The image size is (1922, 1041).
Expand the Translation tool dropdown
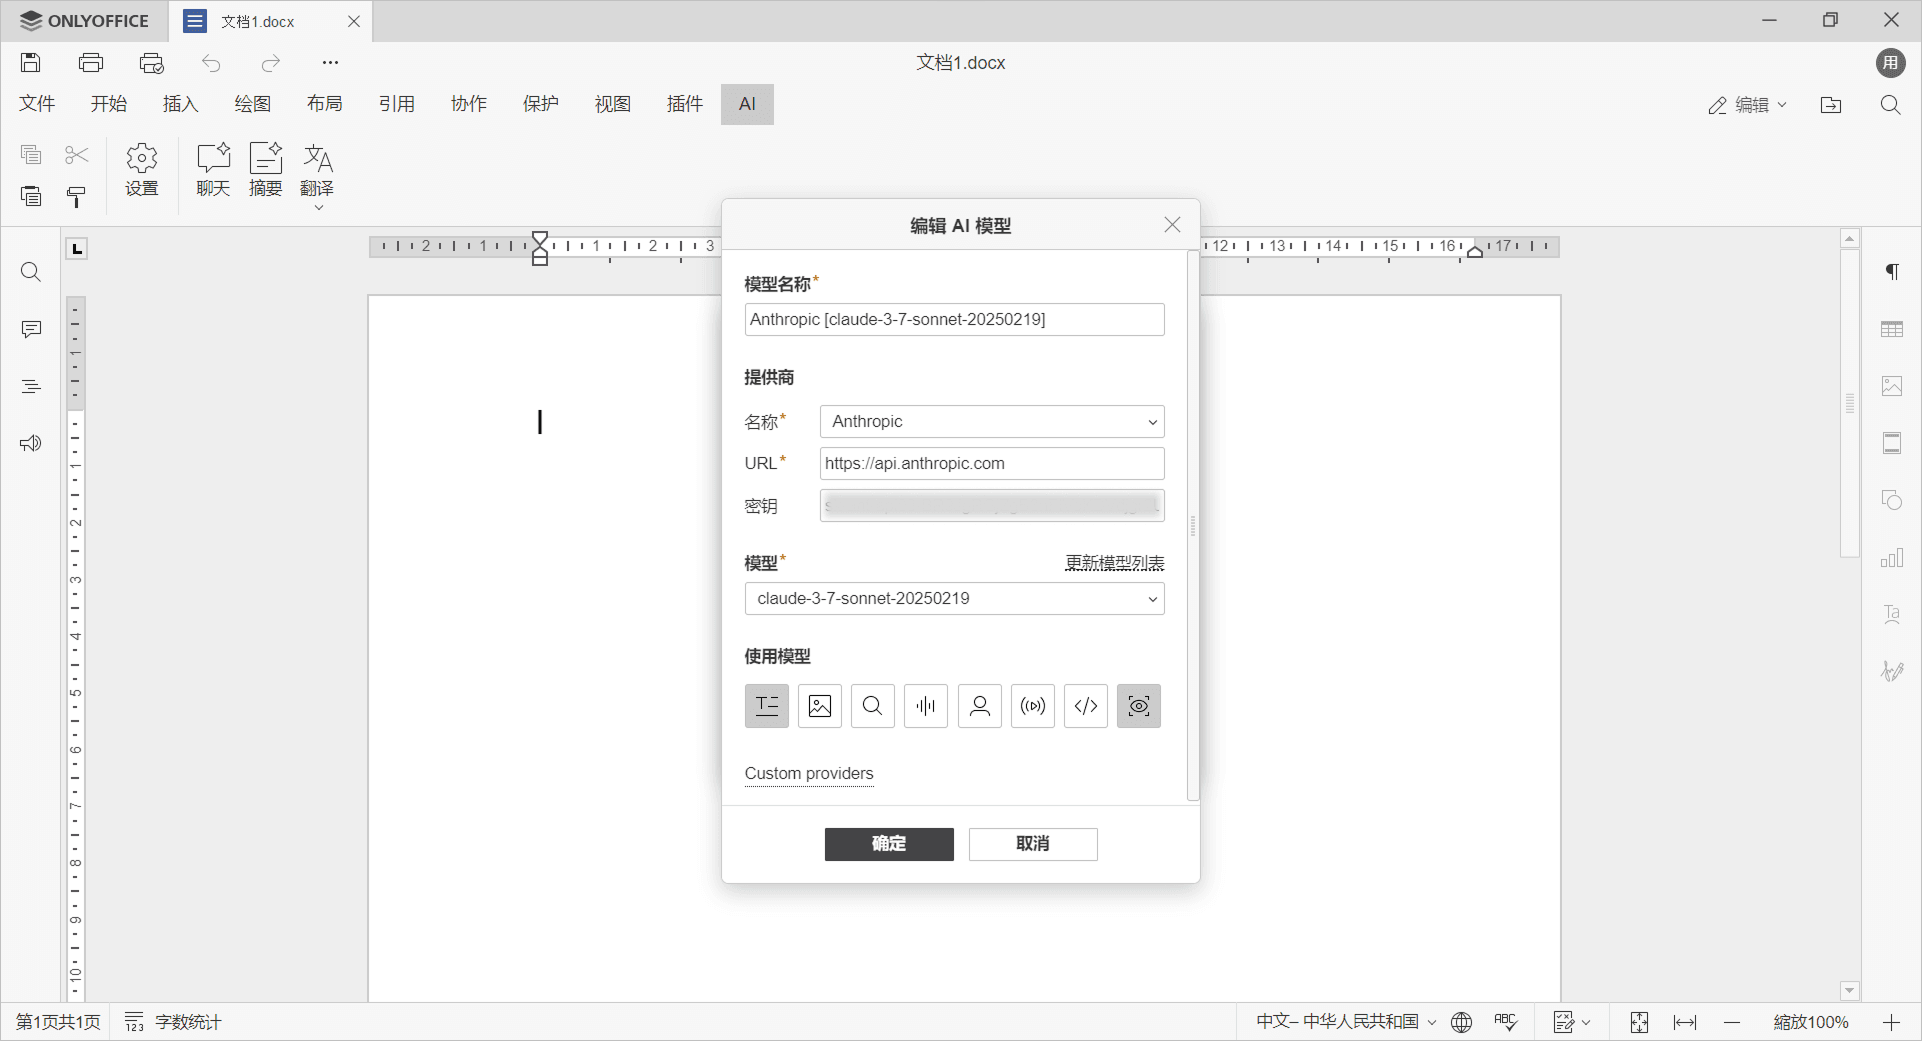point(318,208)
